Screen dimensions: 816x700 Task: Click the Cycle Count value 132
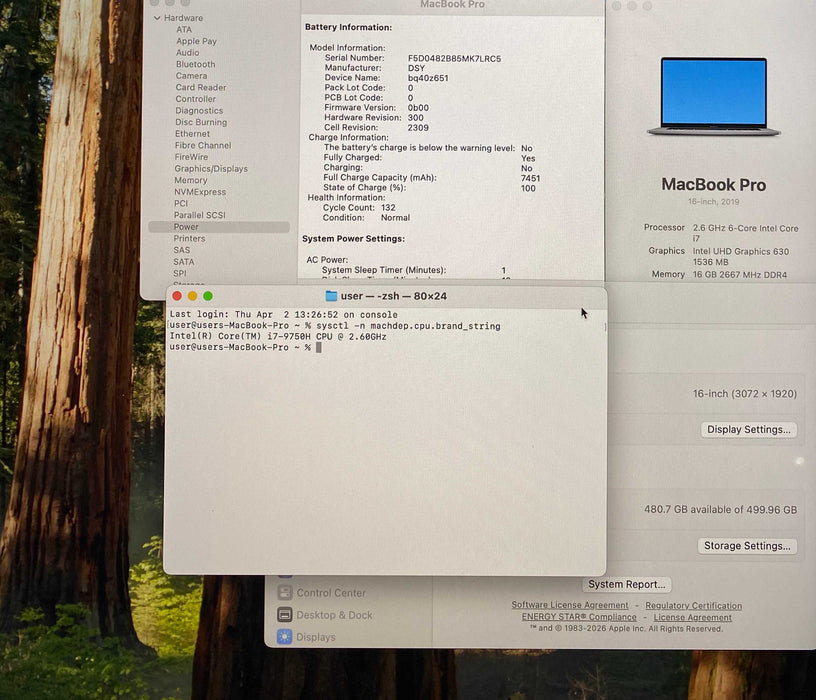(388, 208)
